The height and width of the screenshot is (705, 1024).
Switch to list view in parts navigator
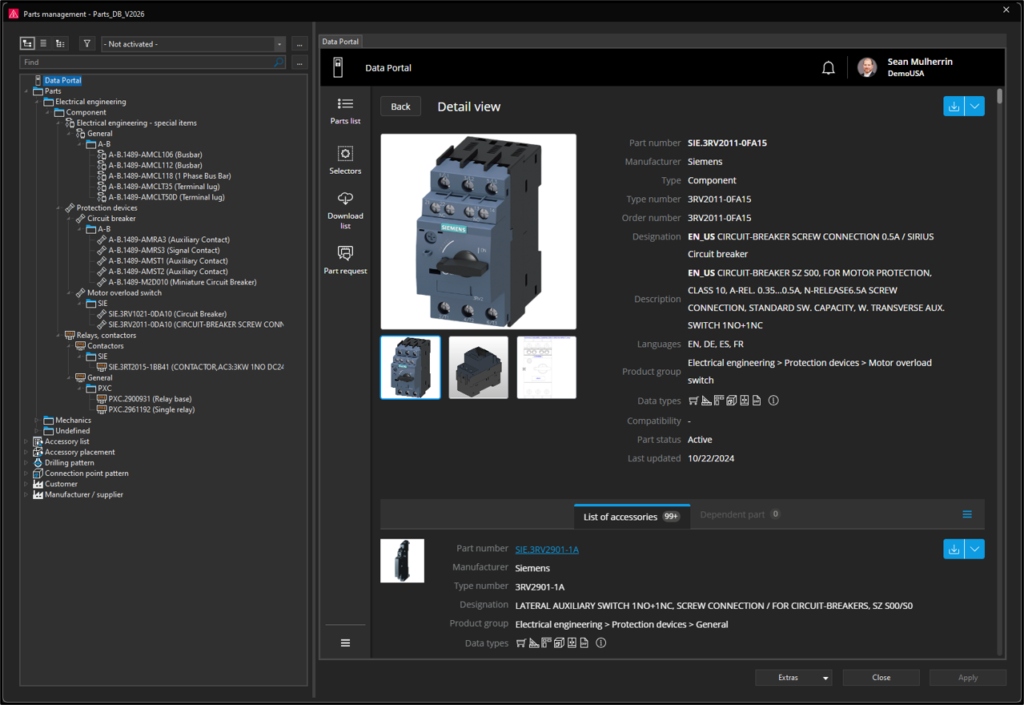pyautogui.click(x=43, y=44)
